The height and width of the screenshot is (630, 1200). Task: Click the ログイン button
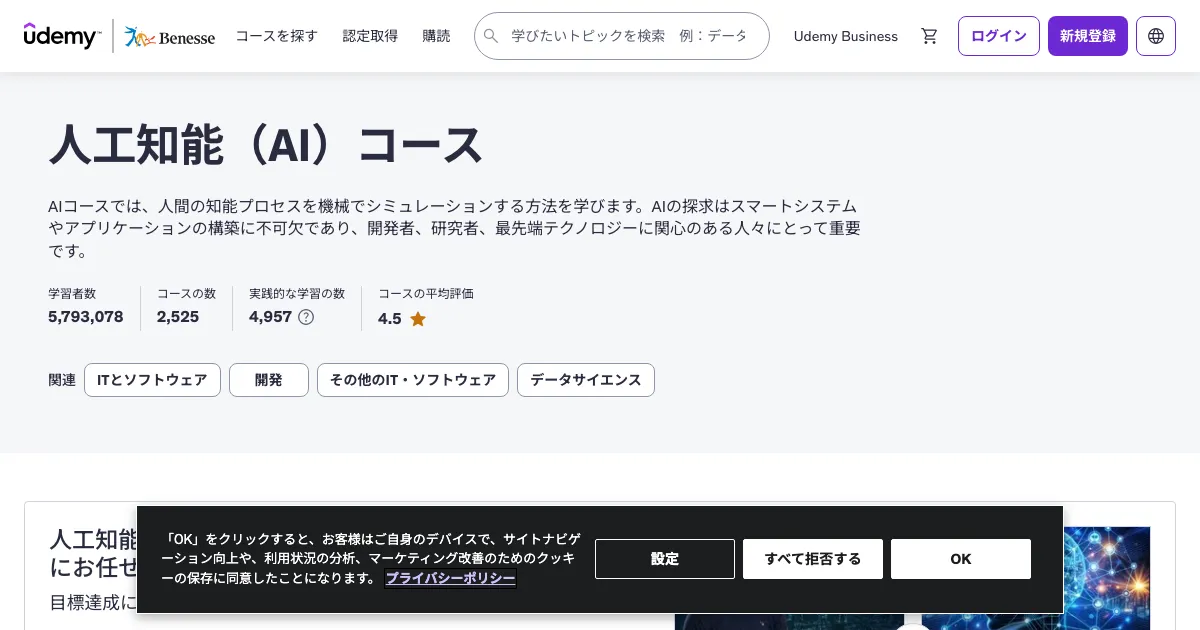point(999,36)
